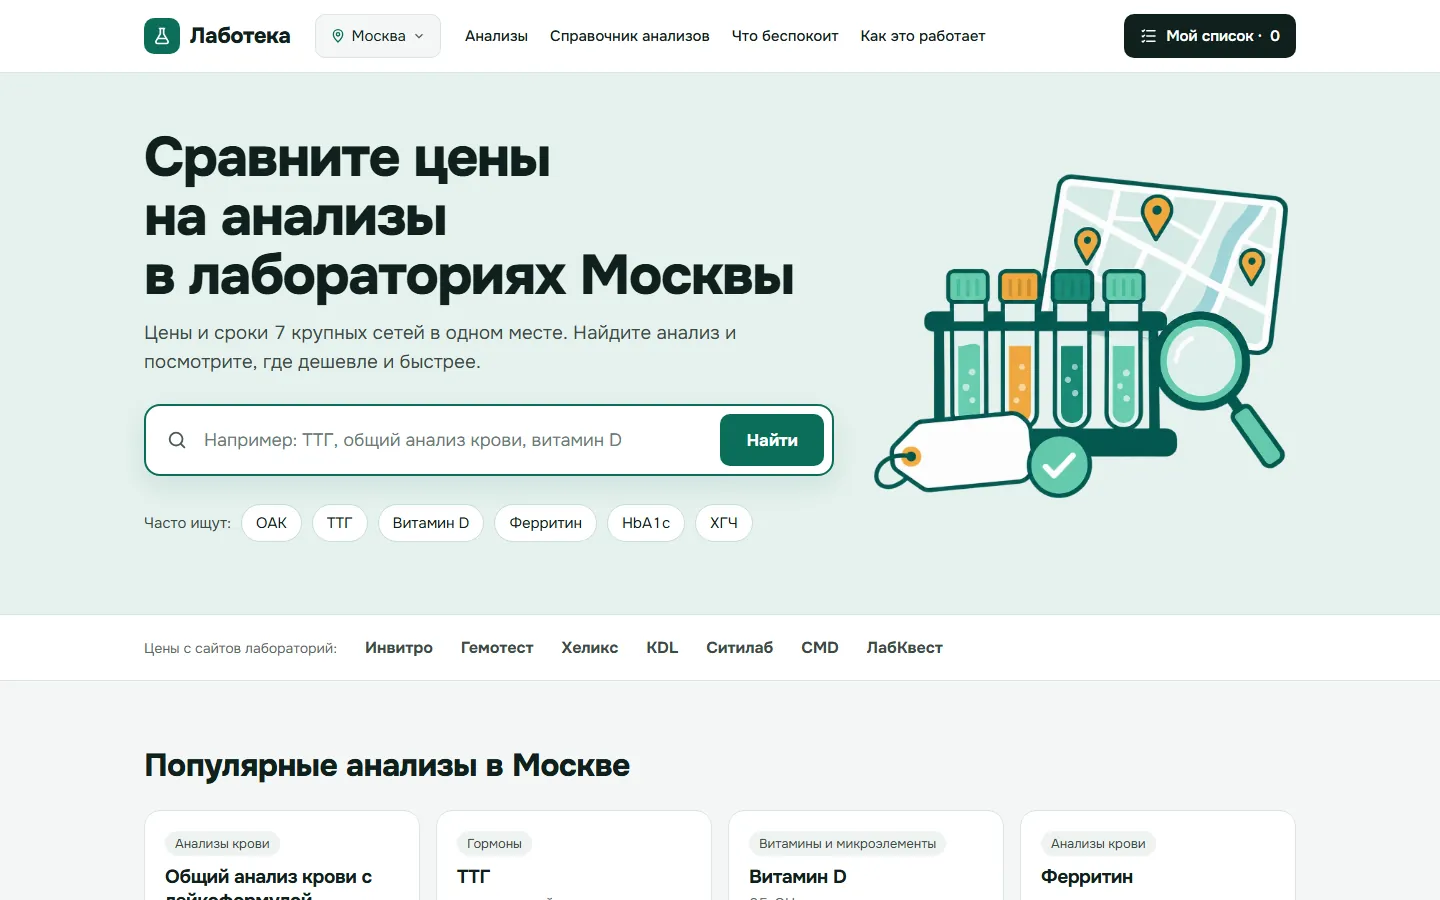Screen dimensions: 1440x900
Task: Click the Инвитро laboratory name
Action: 399,648
